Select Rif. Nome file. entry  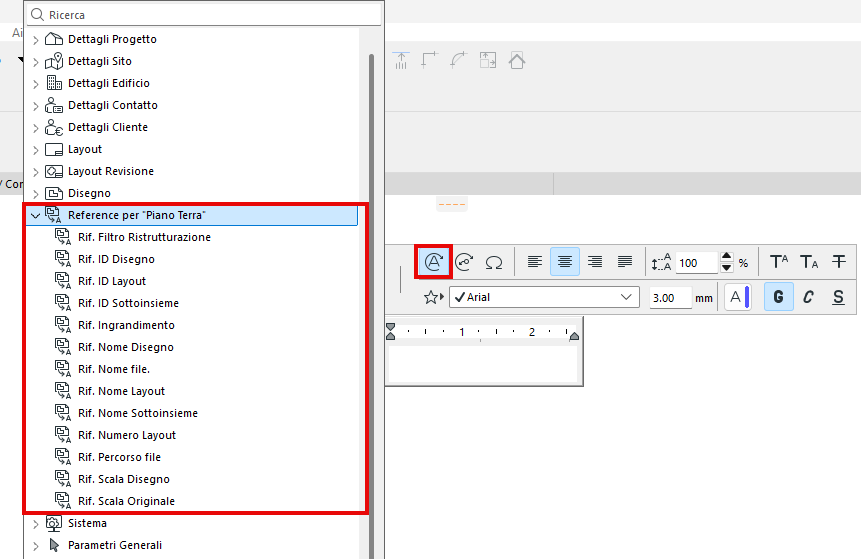[x=114, y=369]
